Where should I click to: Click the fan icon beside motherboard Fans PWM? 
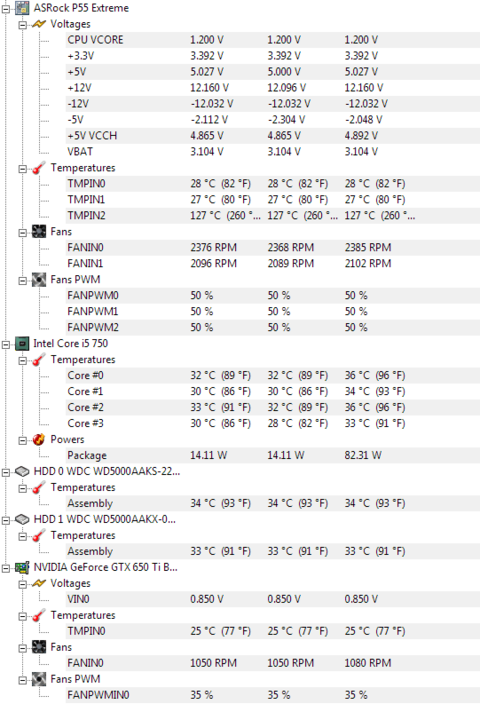[x=39, y=280]
